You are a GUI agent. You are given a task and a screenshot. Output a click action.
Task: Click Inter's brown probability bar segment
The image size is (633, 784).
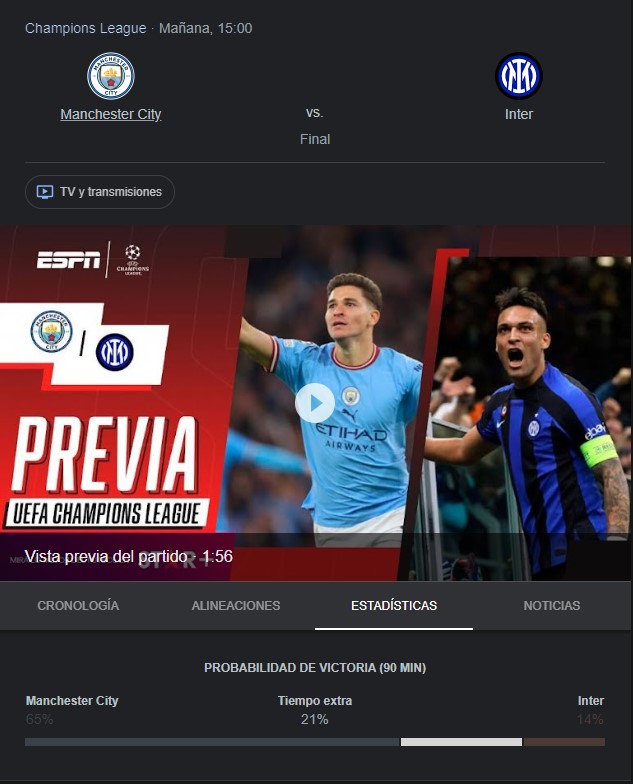564,742
